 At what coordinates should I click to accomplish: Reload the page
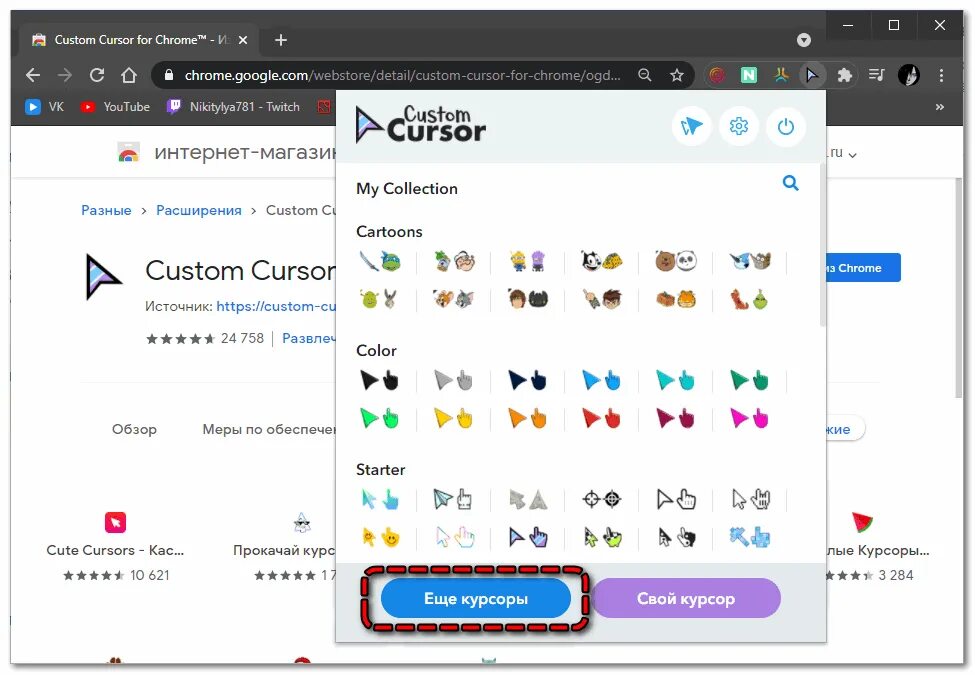coord(96,75)
